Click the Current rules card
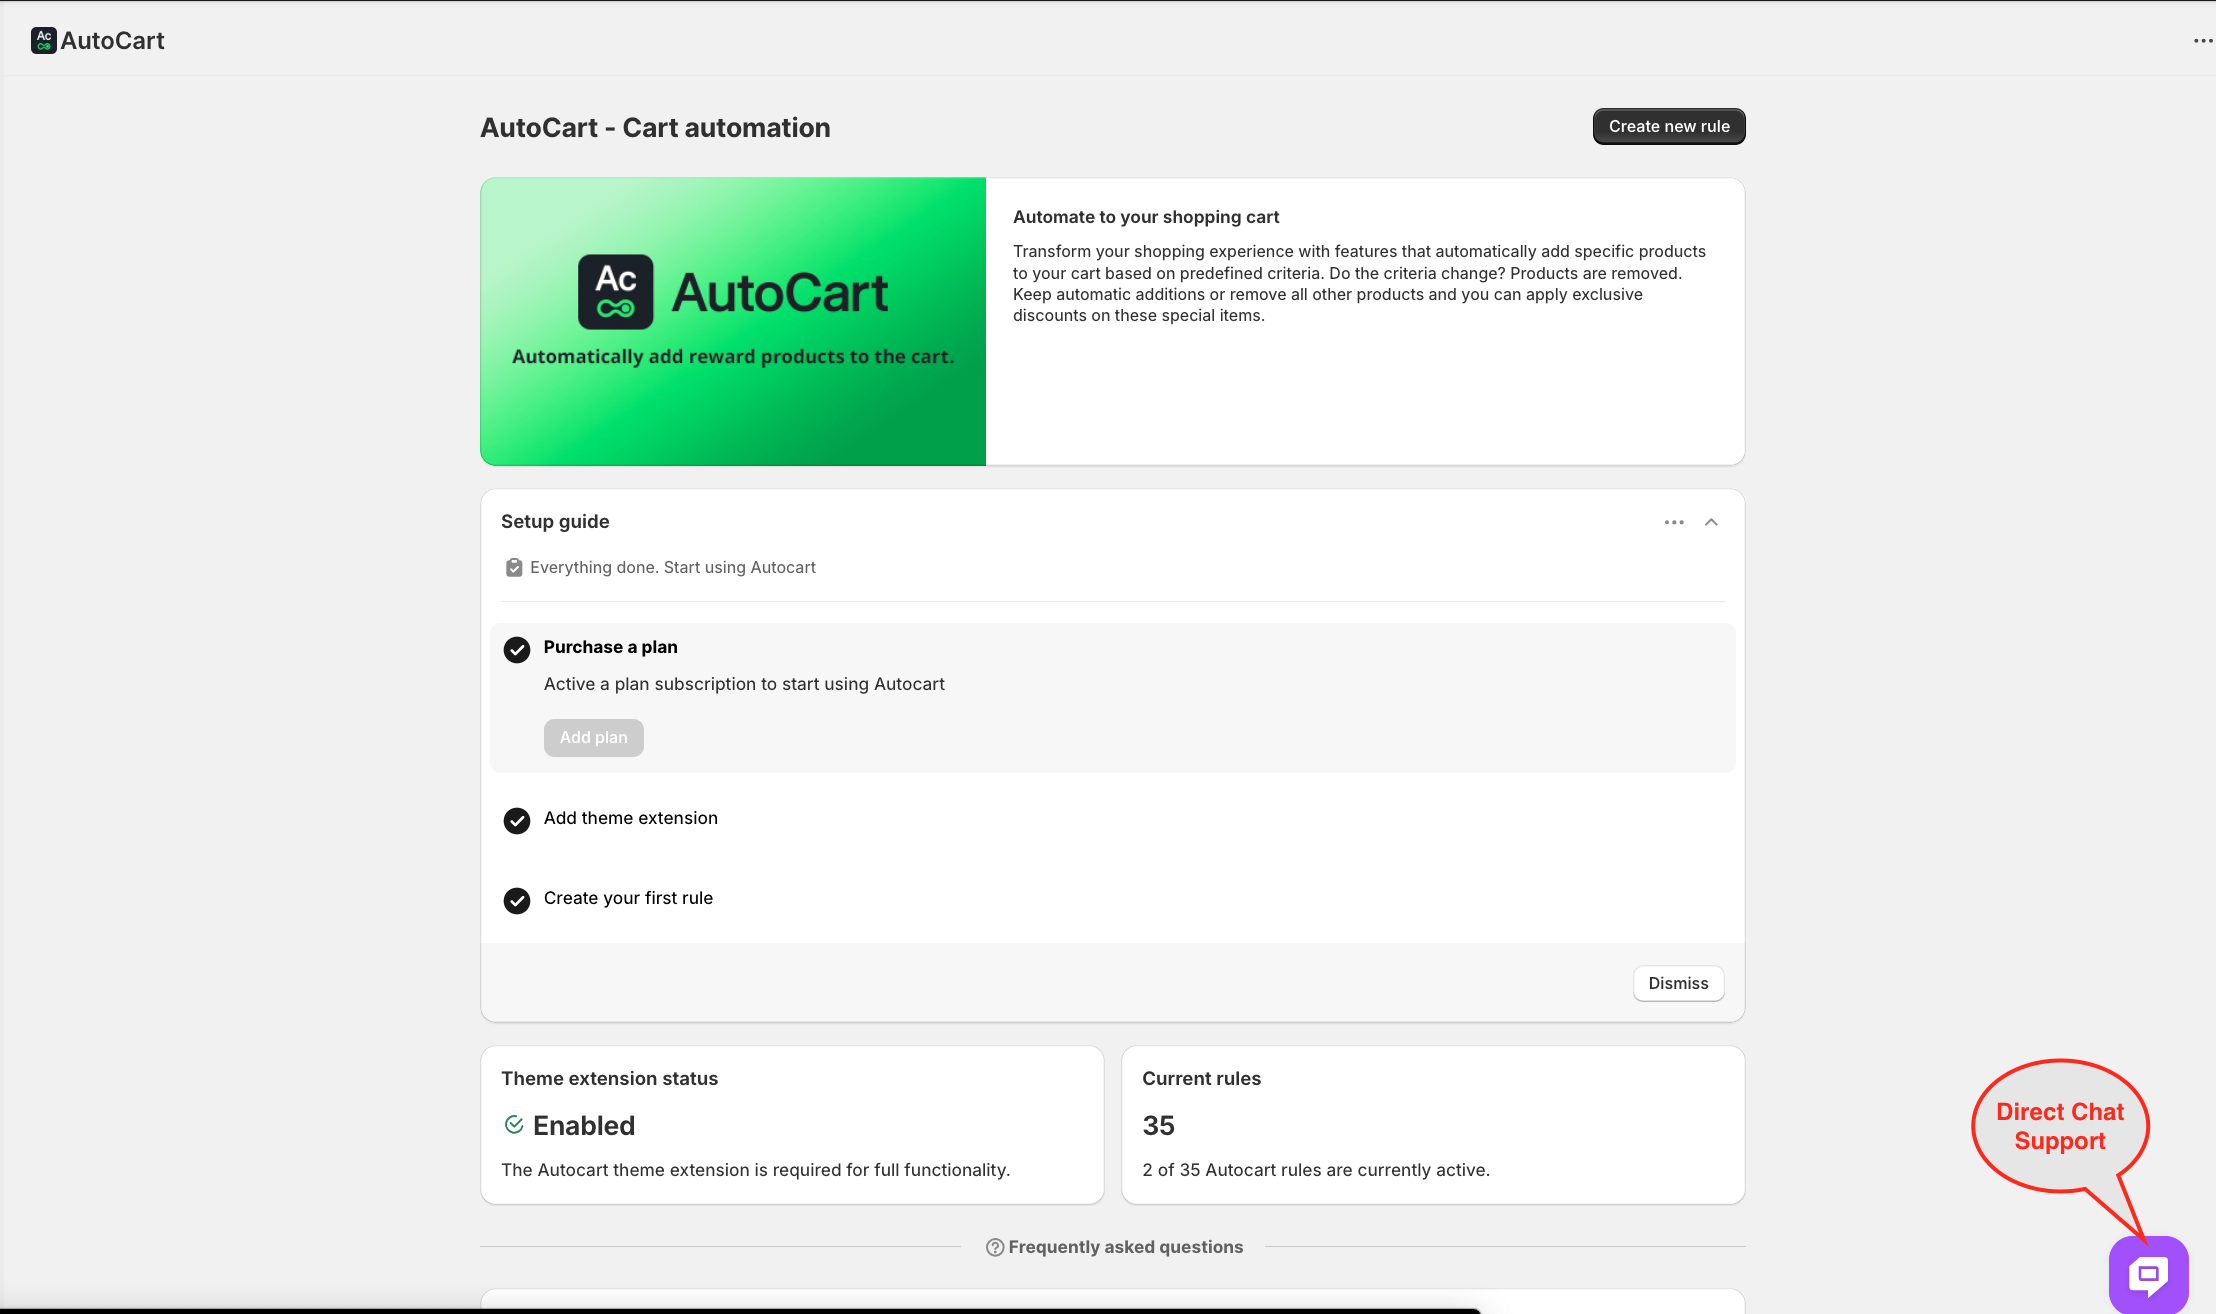2216x1314 pixels. click(1432, 1125)
